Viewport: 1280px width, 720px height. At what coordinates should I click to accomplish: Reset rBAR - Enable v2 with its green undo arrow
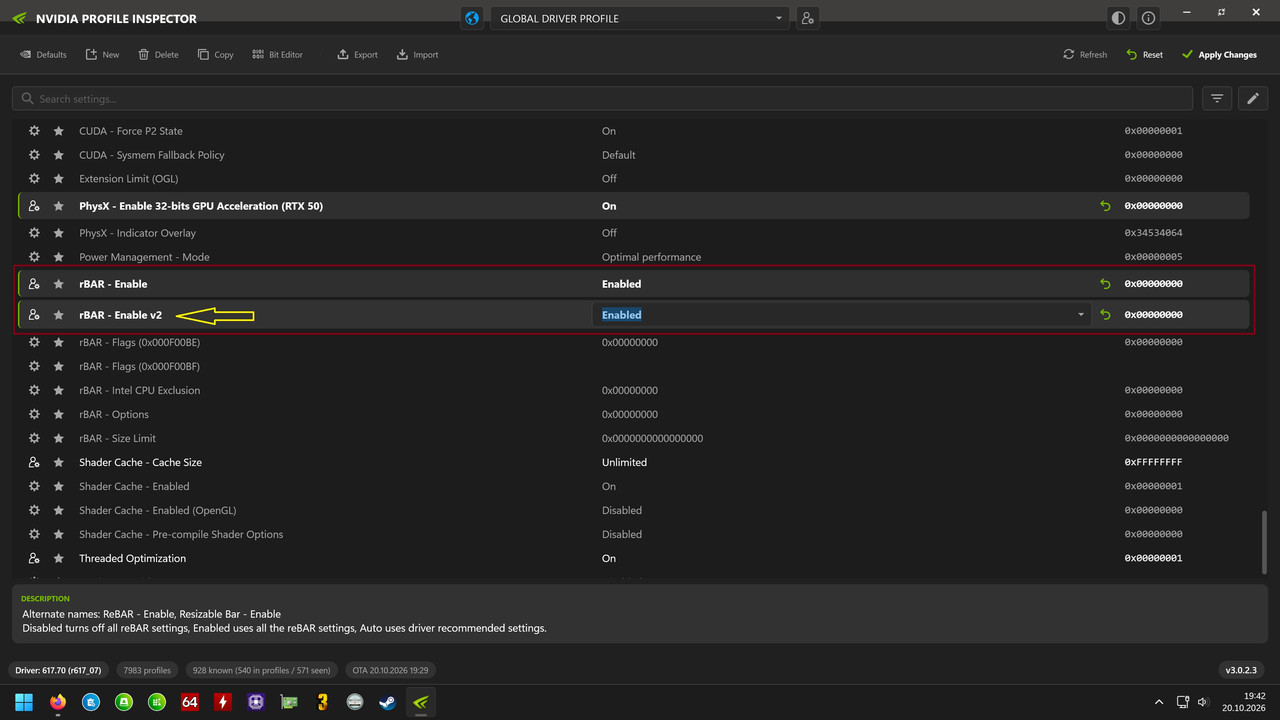click(x=1105, y=315)
